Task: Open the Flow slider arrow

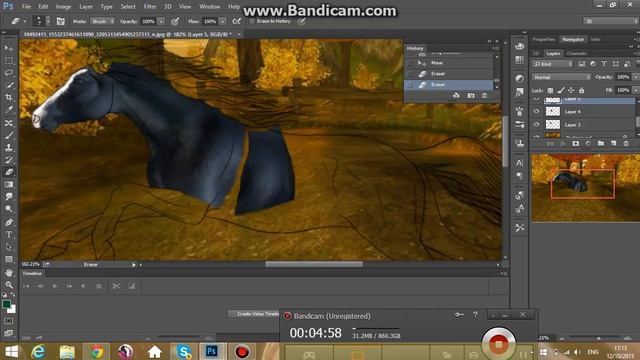Action: 223,21
